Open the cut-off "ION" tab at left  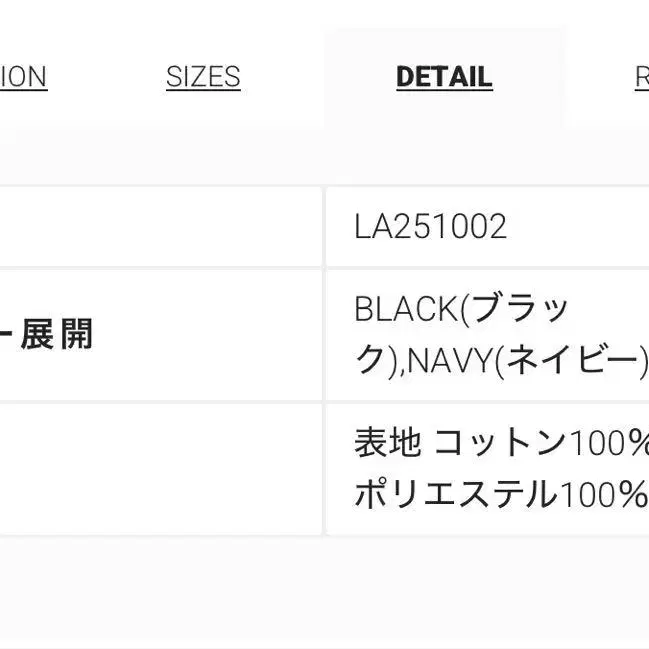[x=23, y=77]
